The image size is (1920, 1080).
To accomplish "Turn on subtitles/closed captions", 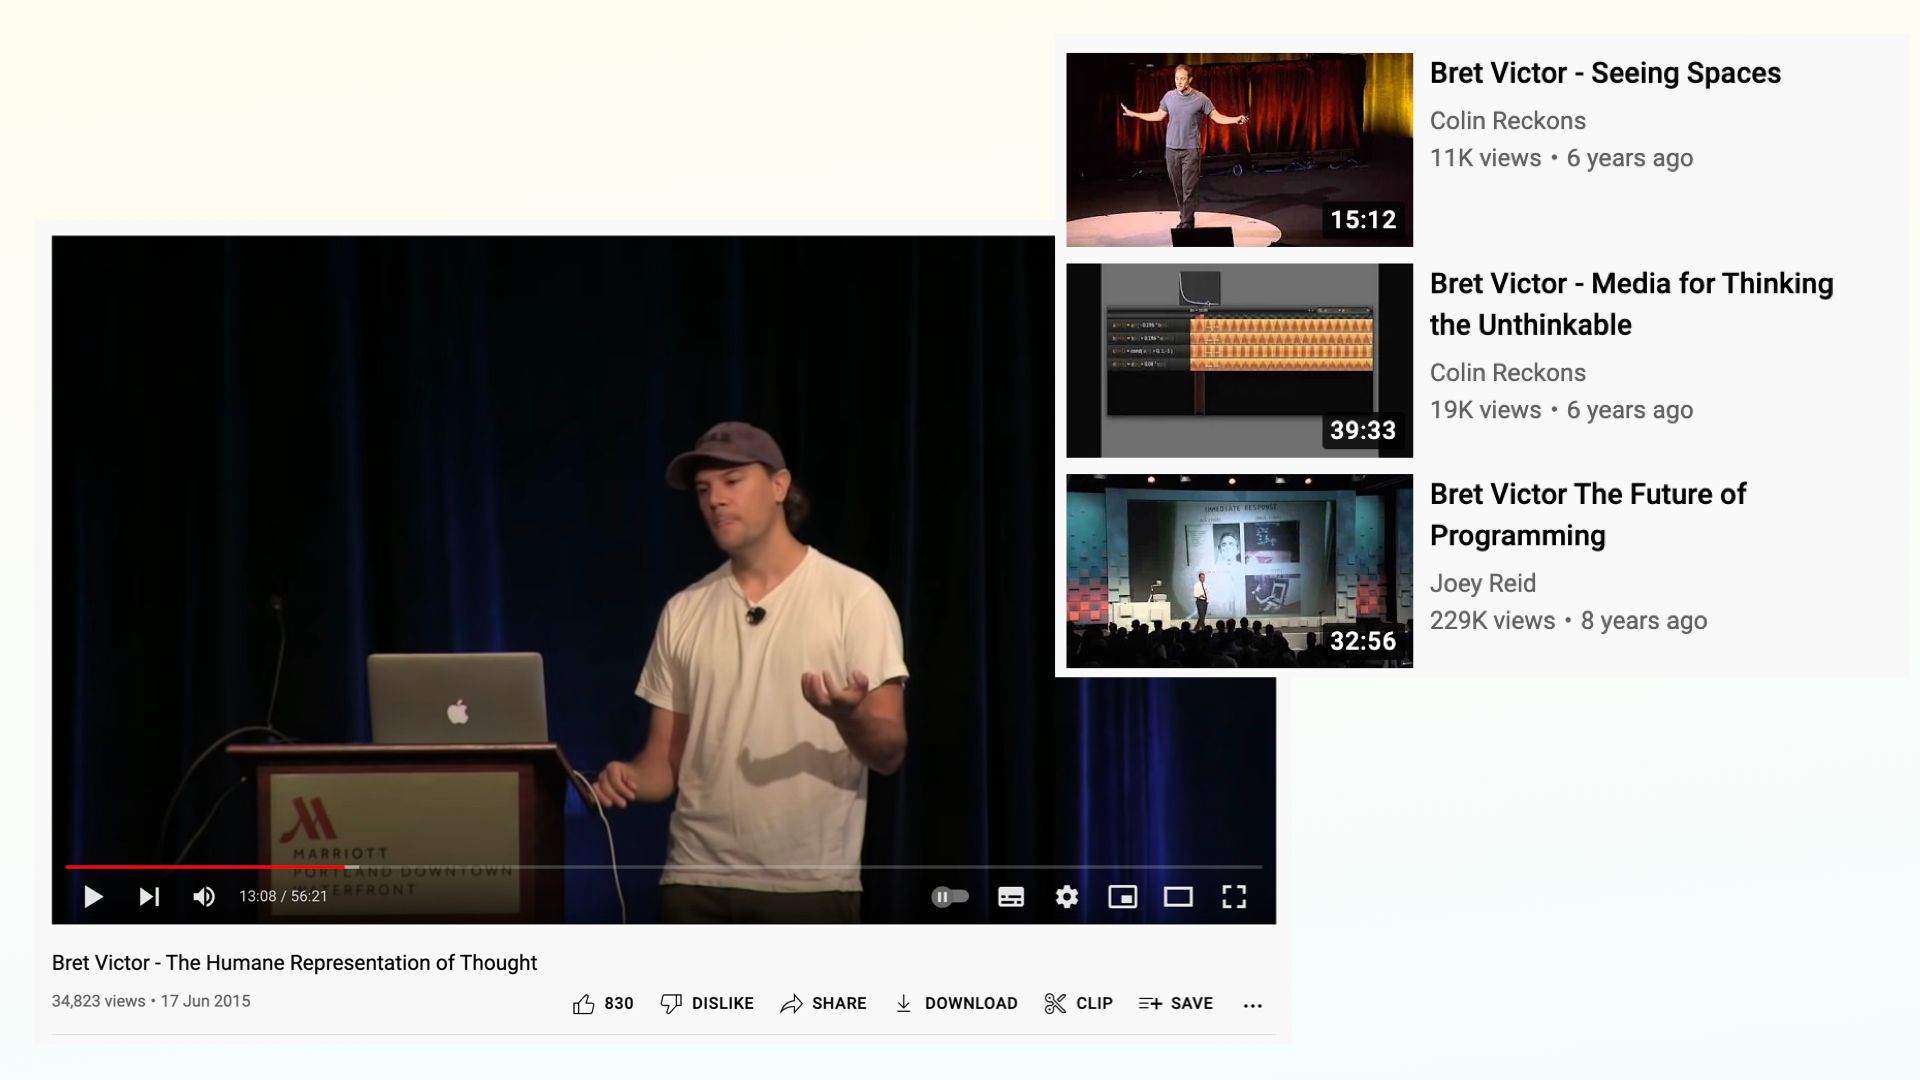I will 1011,897.
